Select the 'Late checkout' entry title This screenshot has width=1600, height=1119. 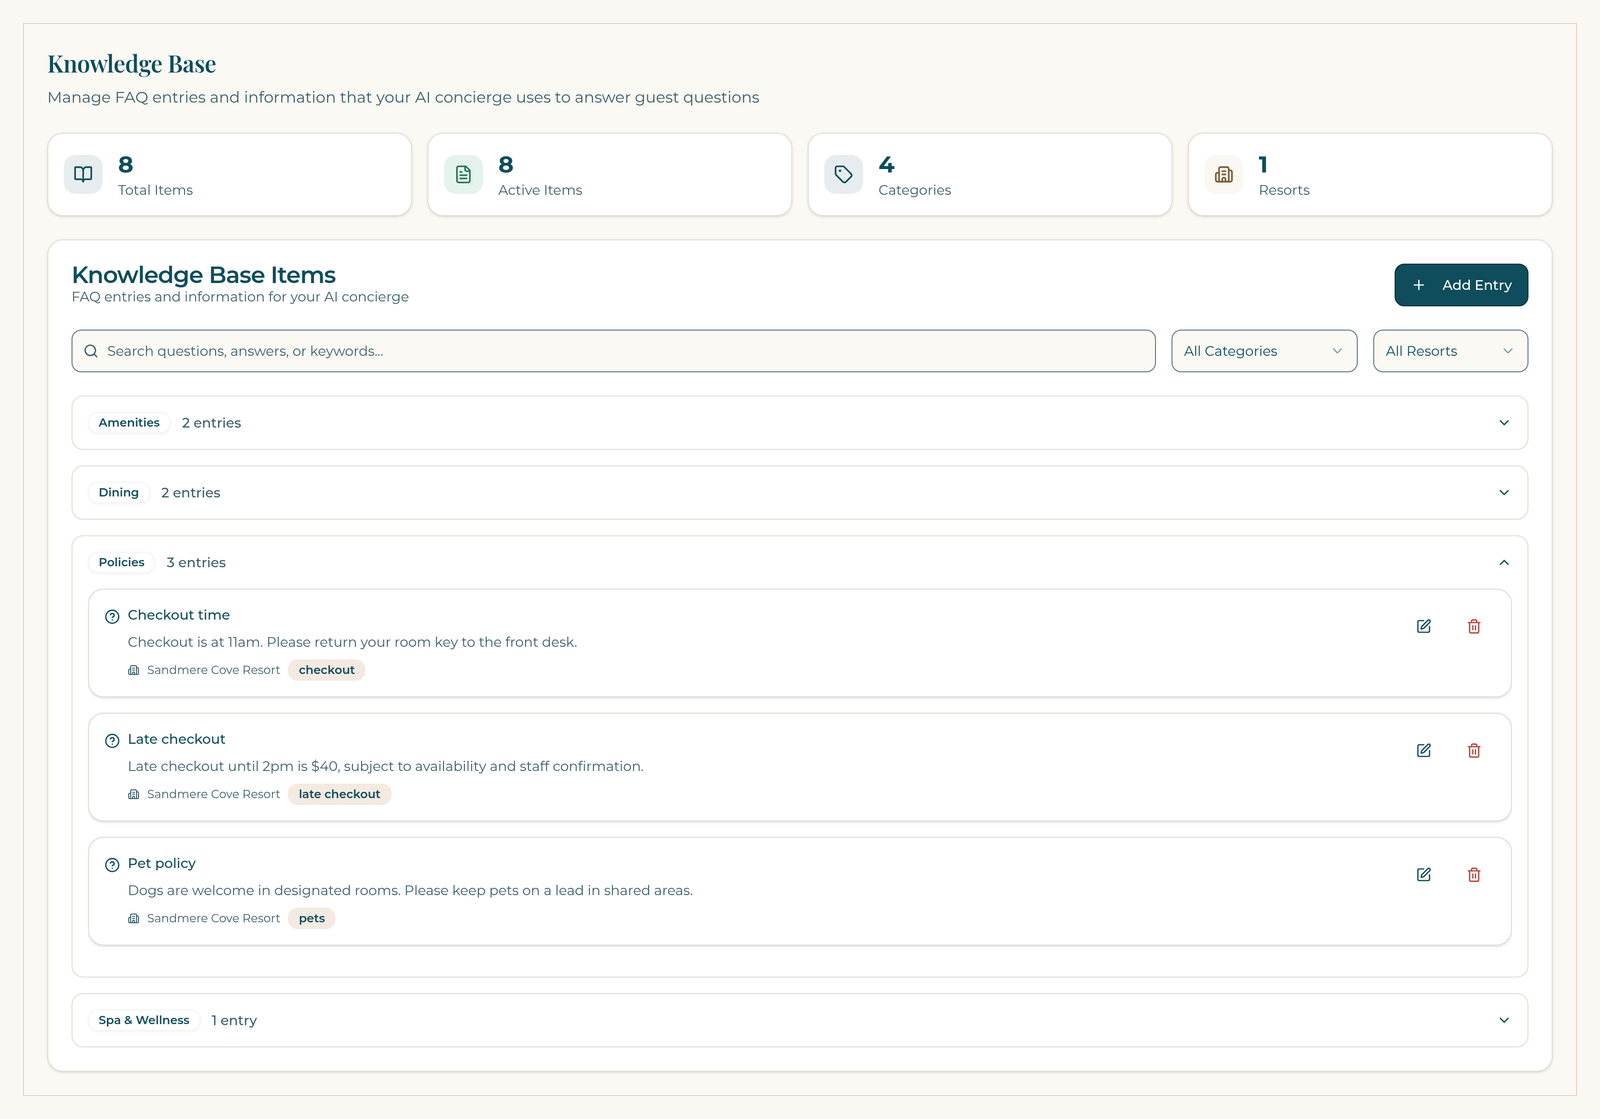point(177,739)
